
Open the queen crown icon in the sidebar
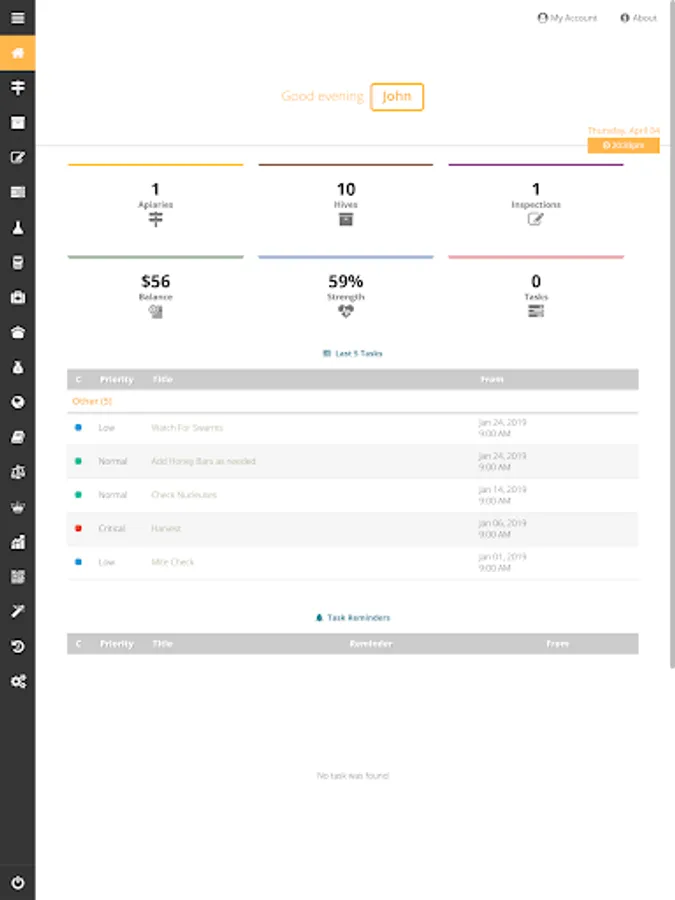point(18,507)
